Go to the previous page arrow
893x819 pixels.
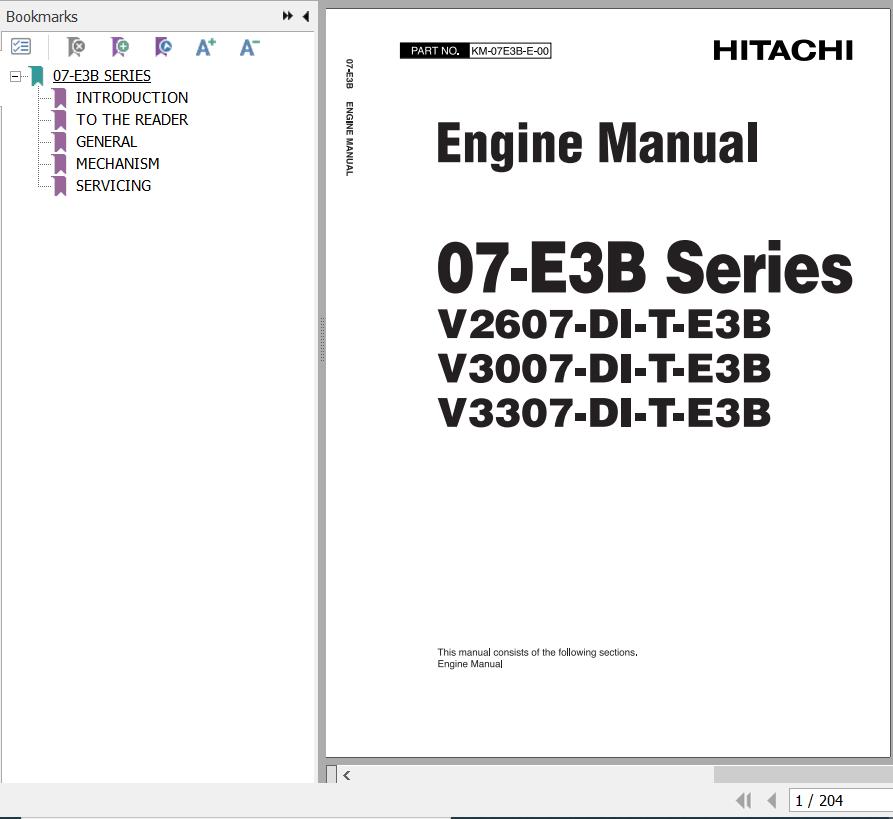(772, 801)
